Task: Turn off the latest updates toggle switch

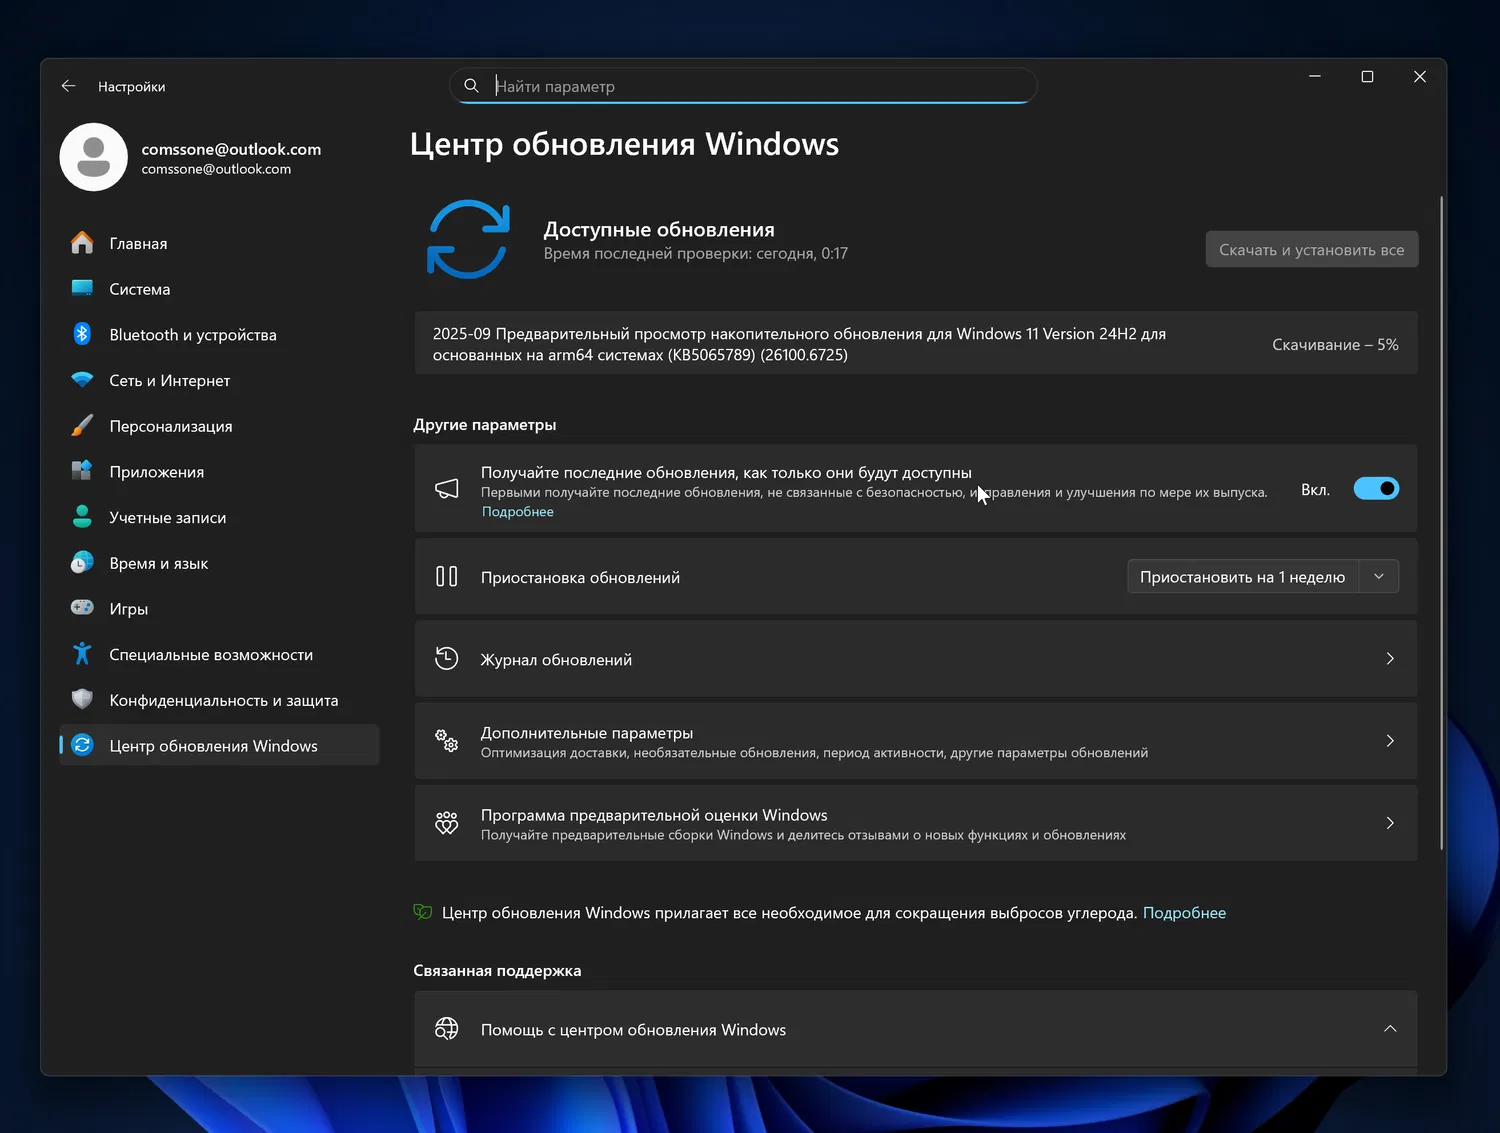Action: point(1376,489)
